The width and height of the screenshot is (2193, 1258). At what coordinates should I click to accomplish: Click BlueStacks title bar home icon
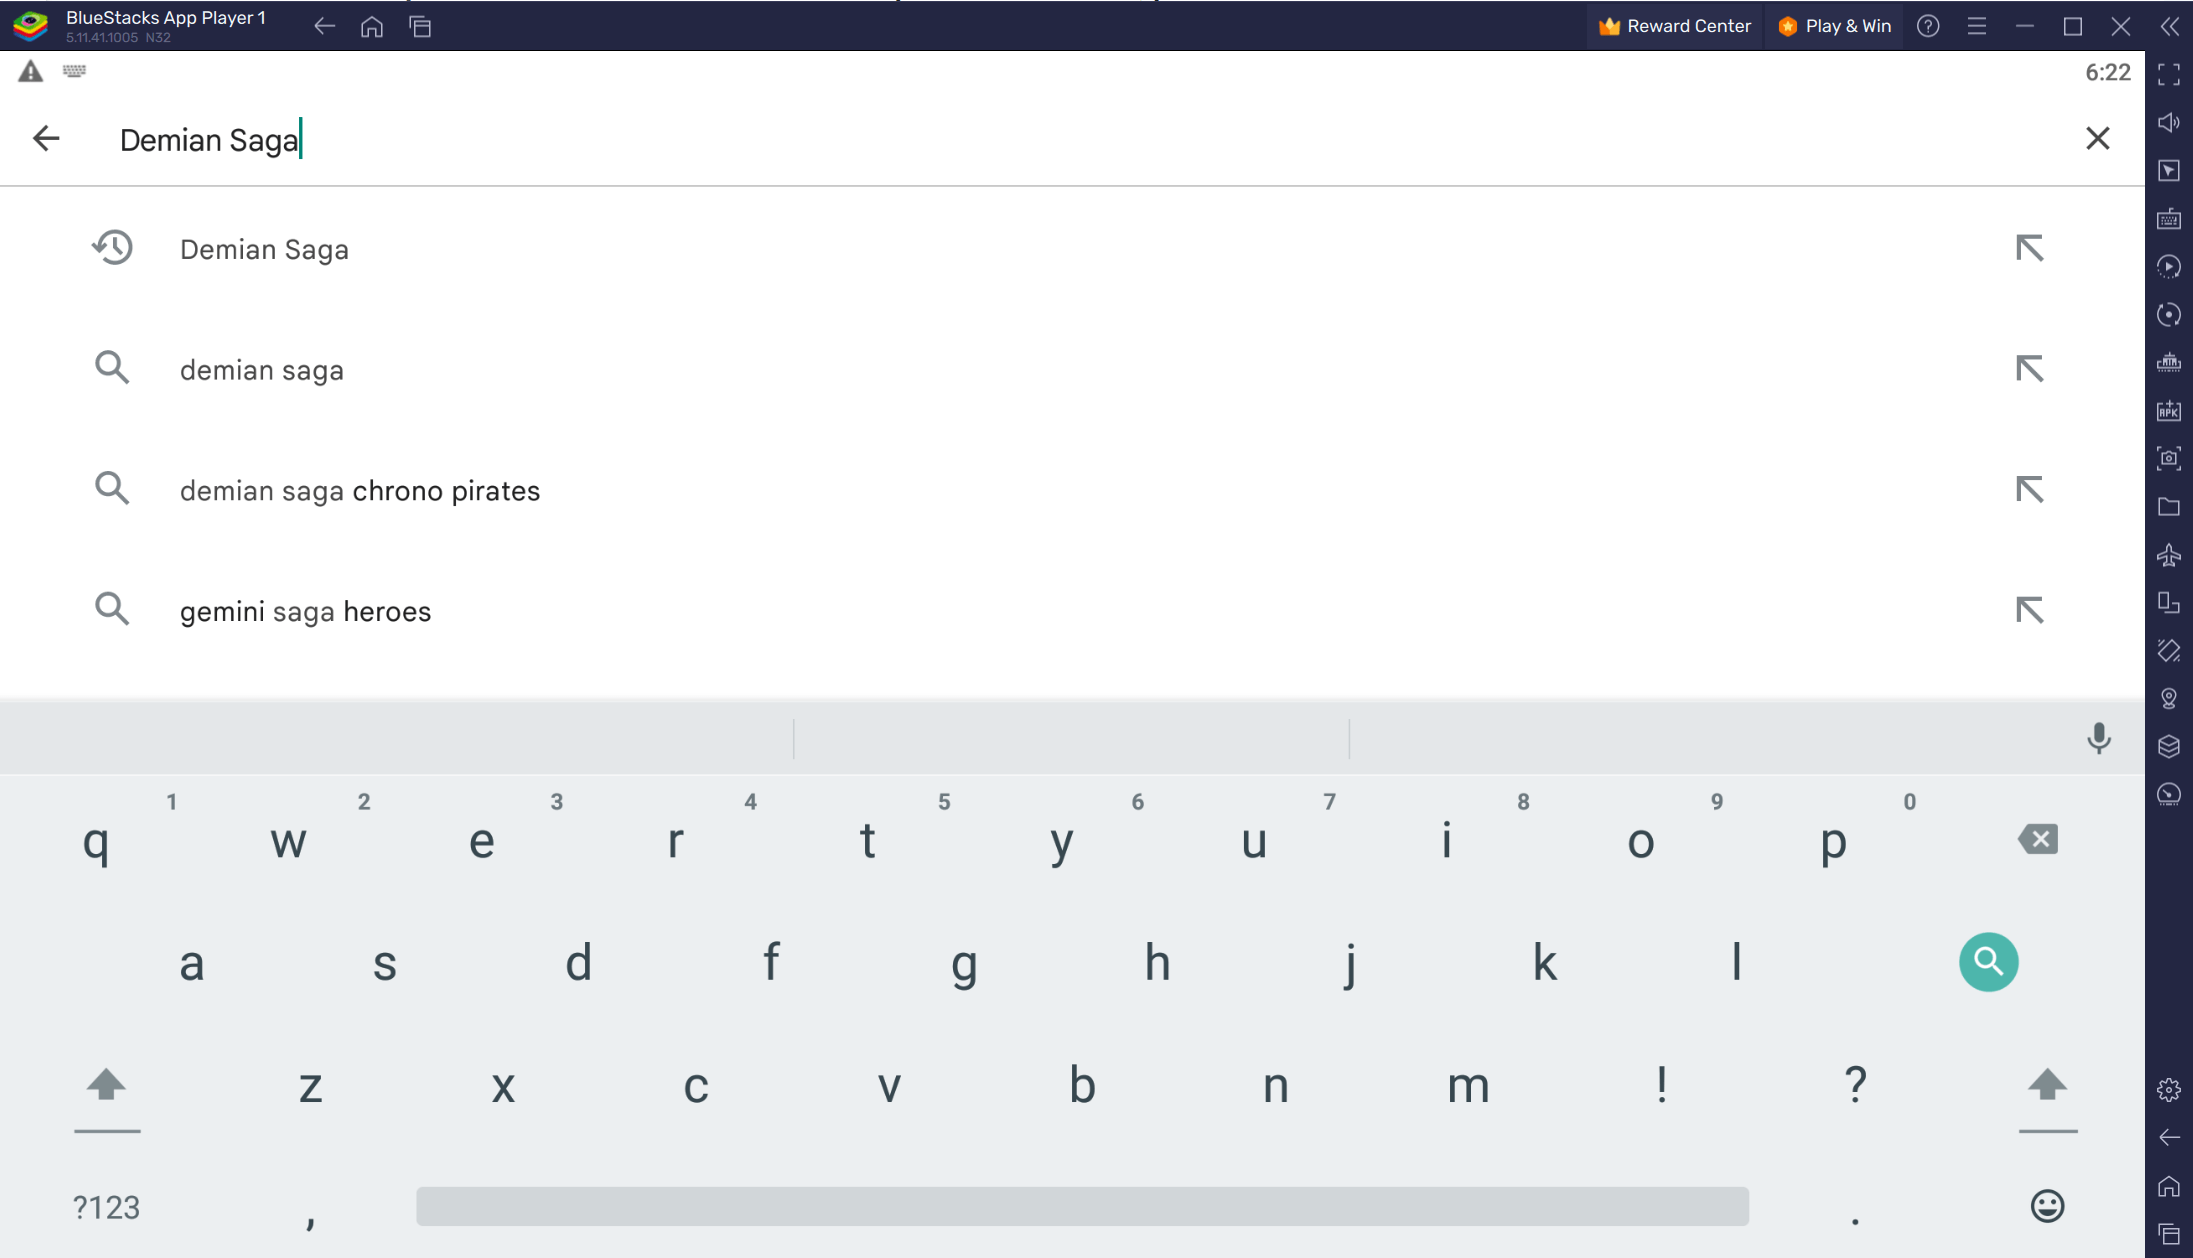point(372,27)
